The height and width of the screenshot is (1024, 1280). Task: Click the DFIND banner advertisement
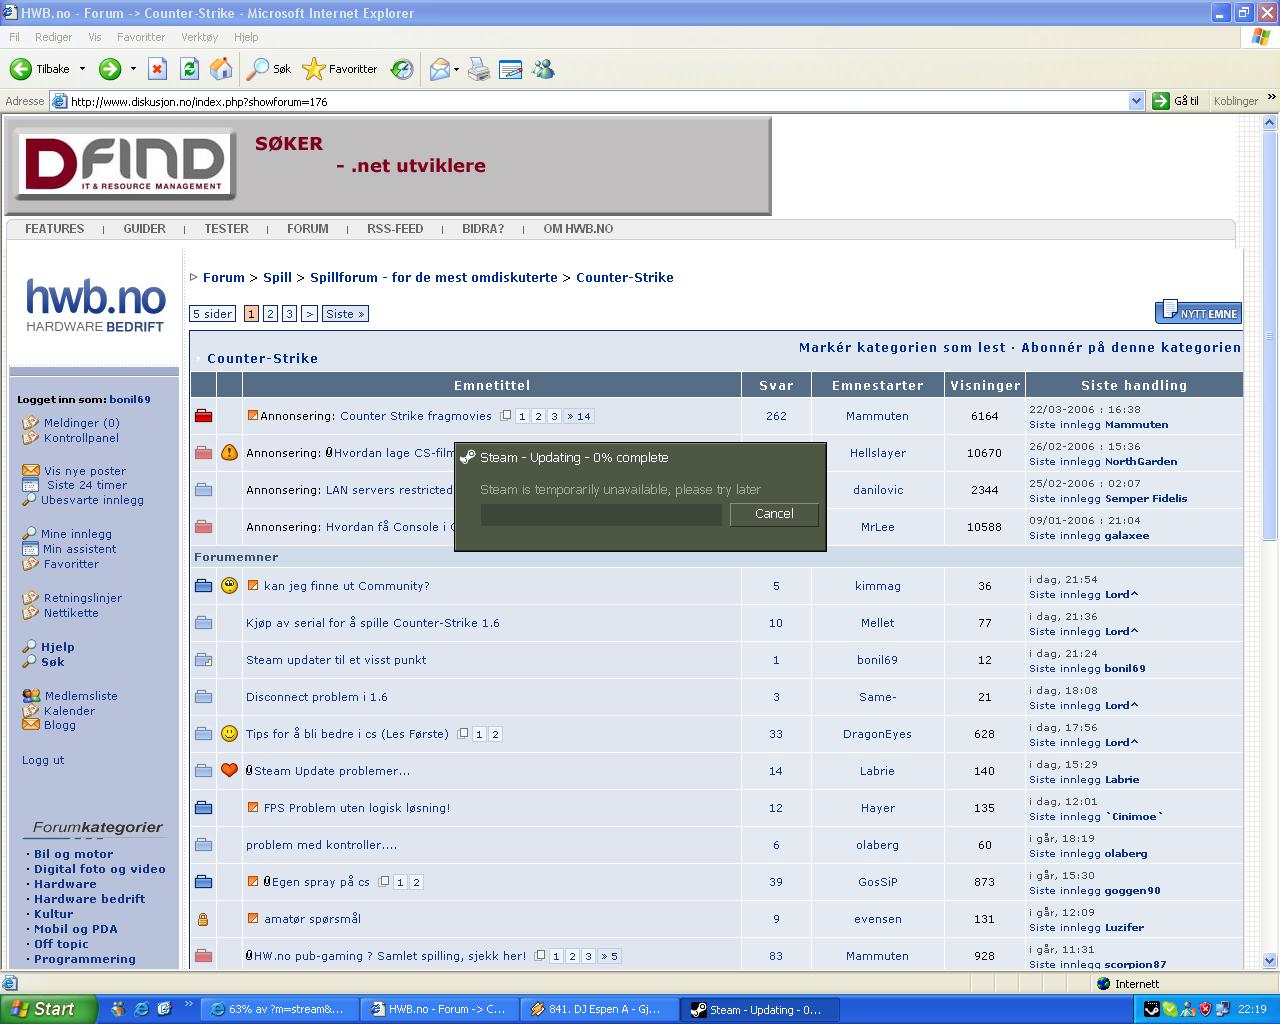click(x=388, y=166)
